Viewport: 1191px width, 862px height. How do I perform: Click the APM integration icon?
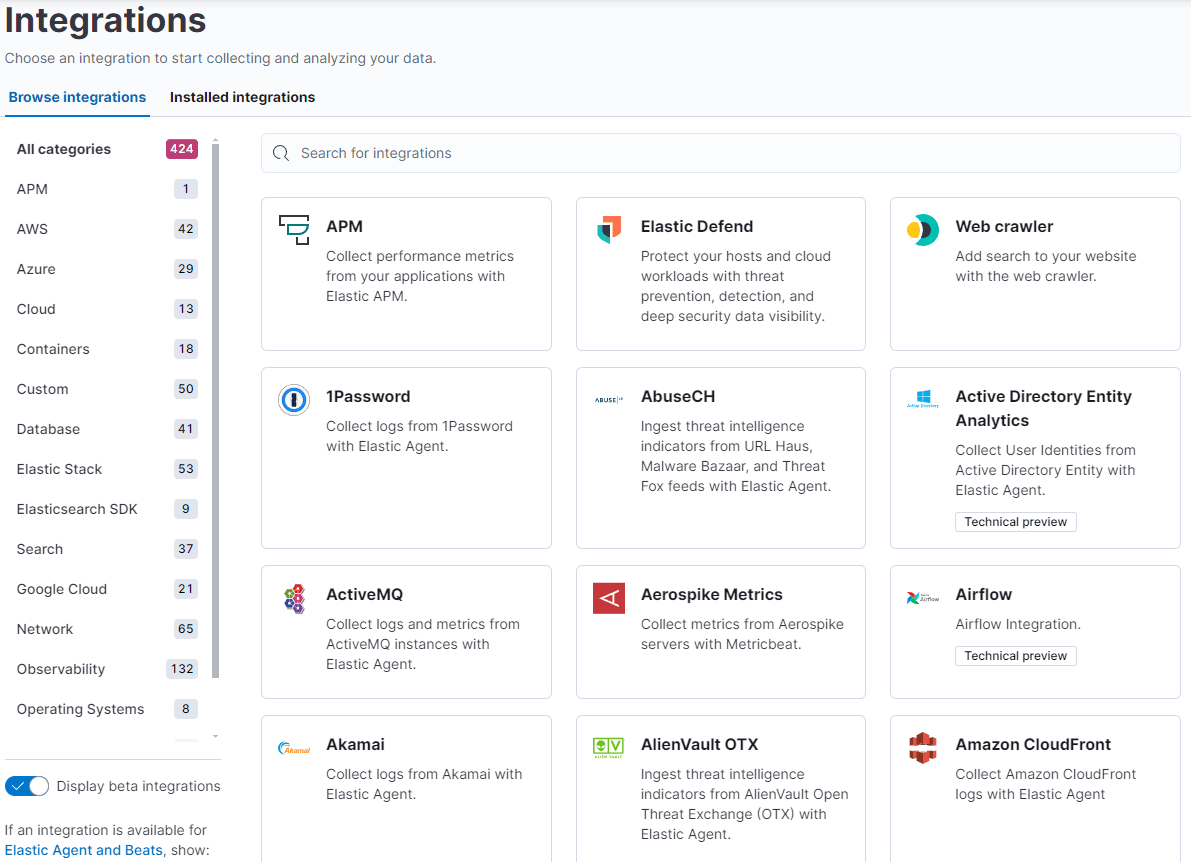click(294, 229)
